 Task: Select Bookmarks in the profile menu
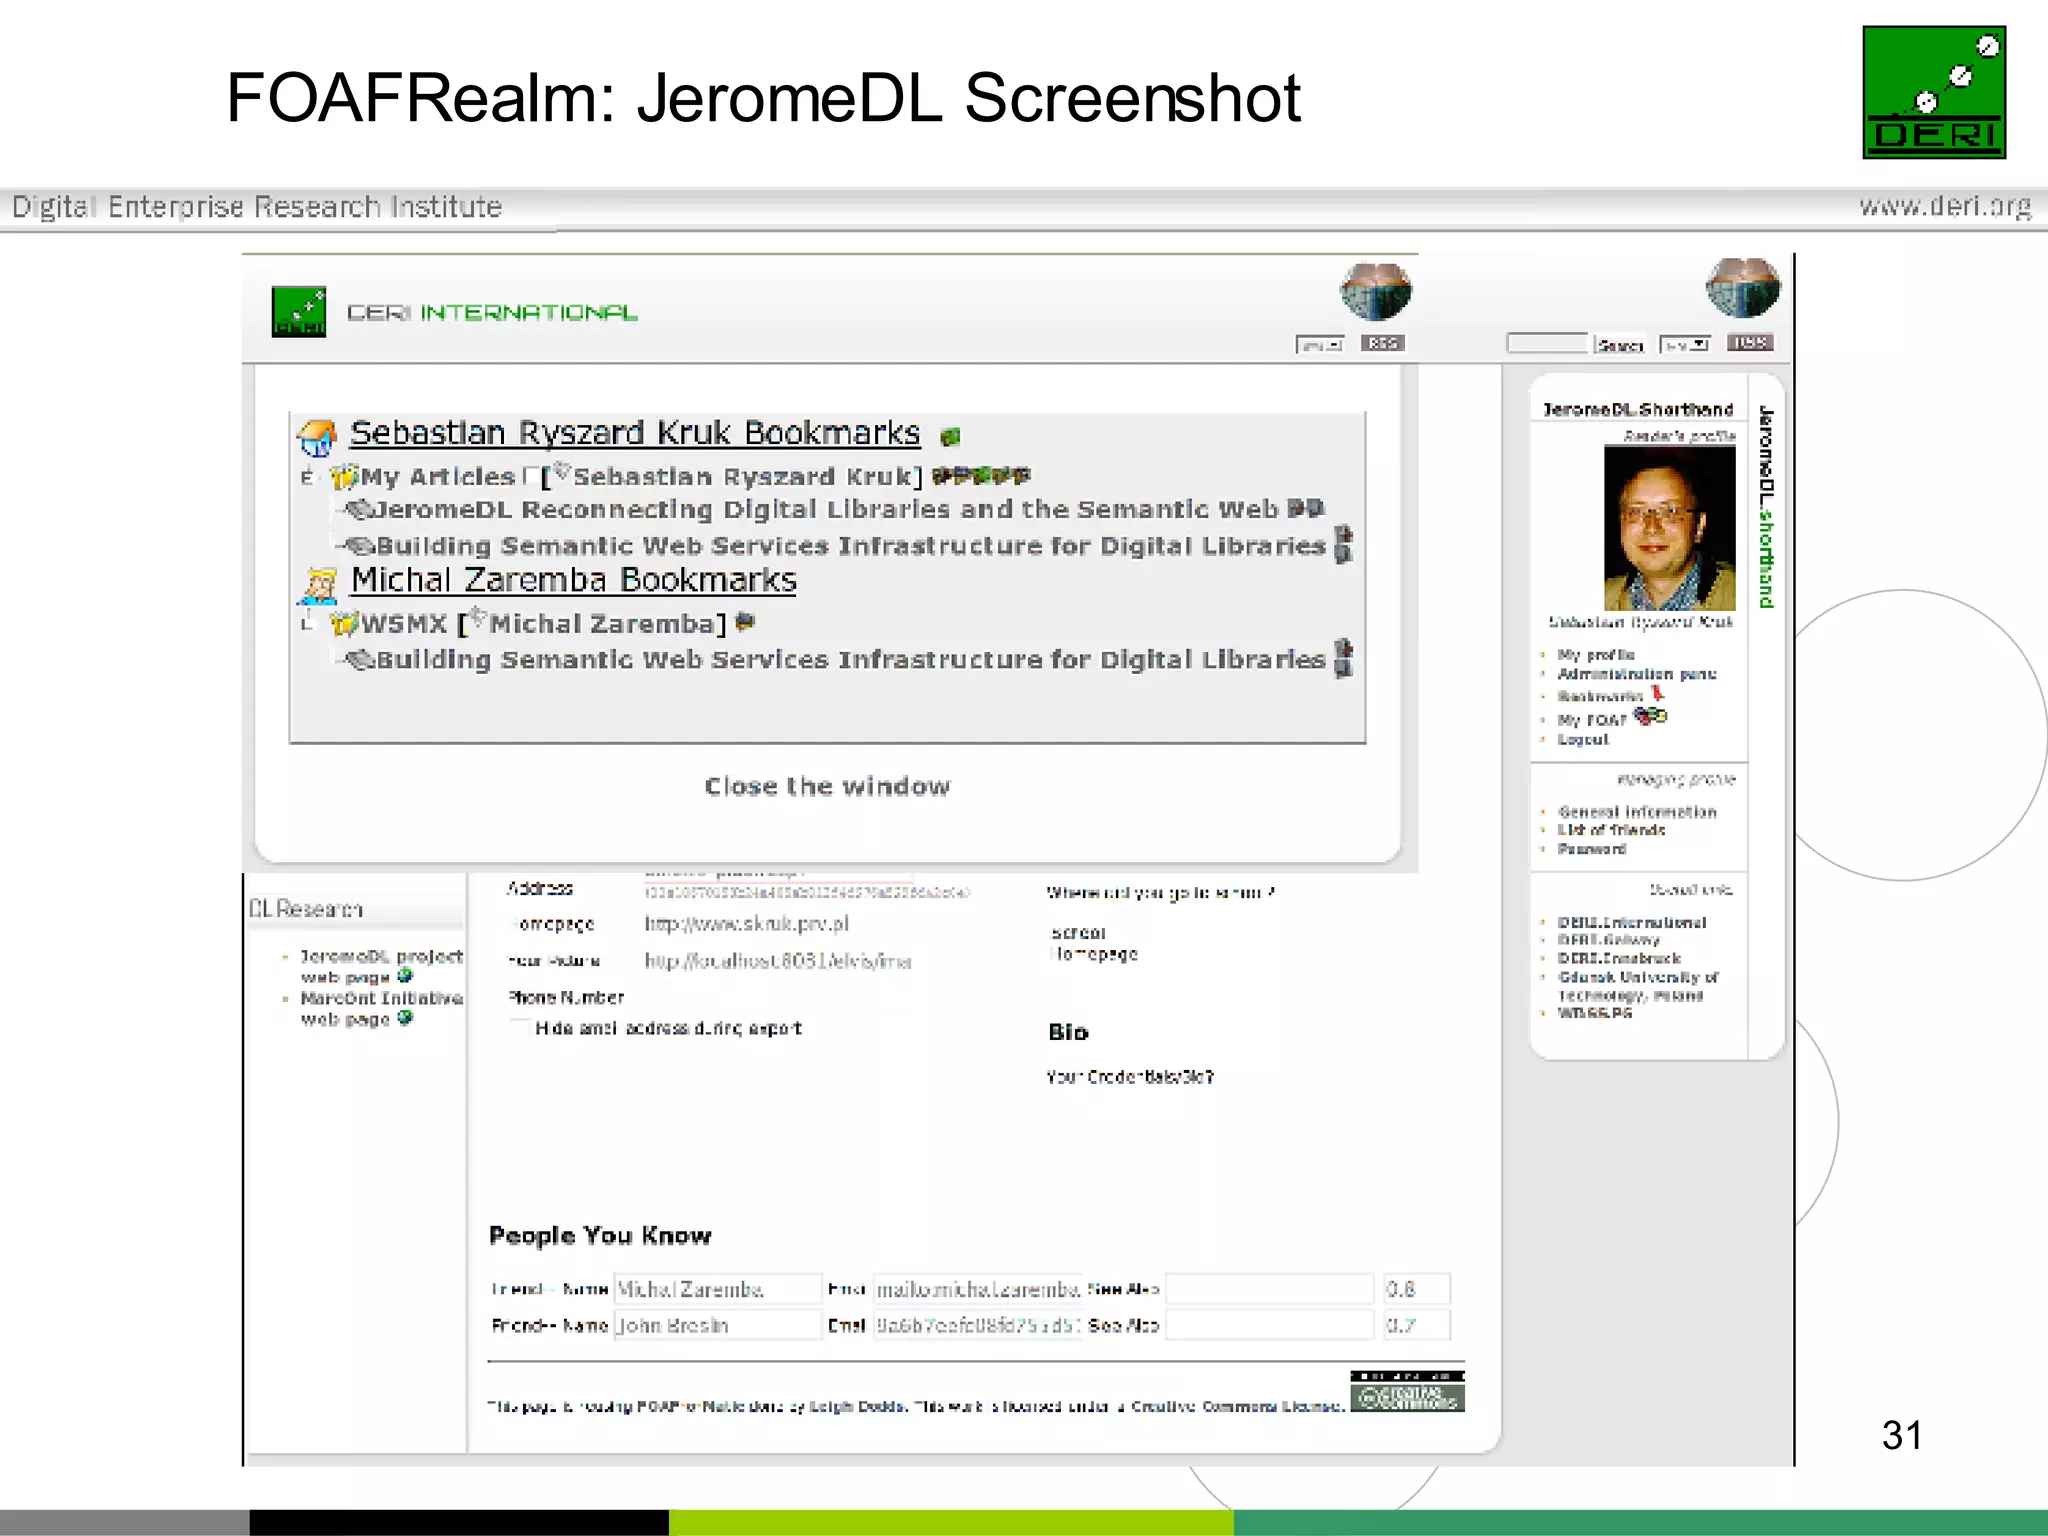click(1600, 696)
